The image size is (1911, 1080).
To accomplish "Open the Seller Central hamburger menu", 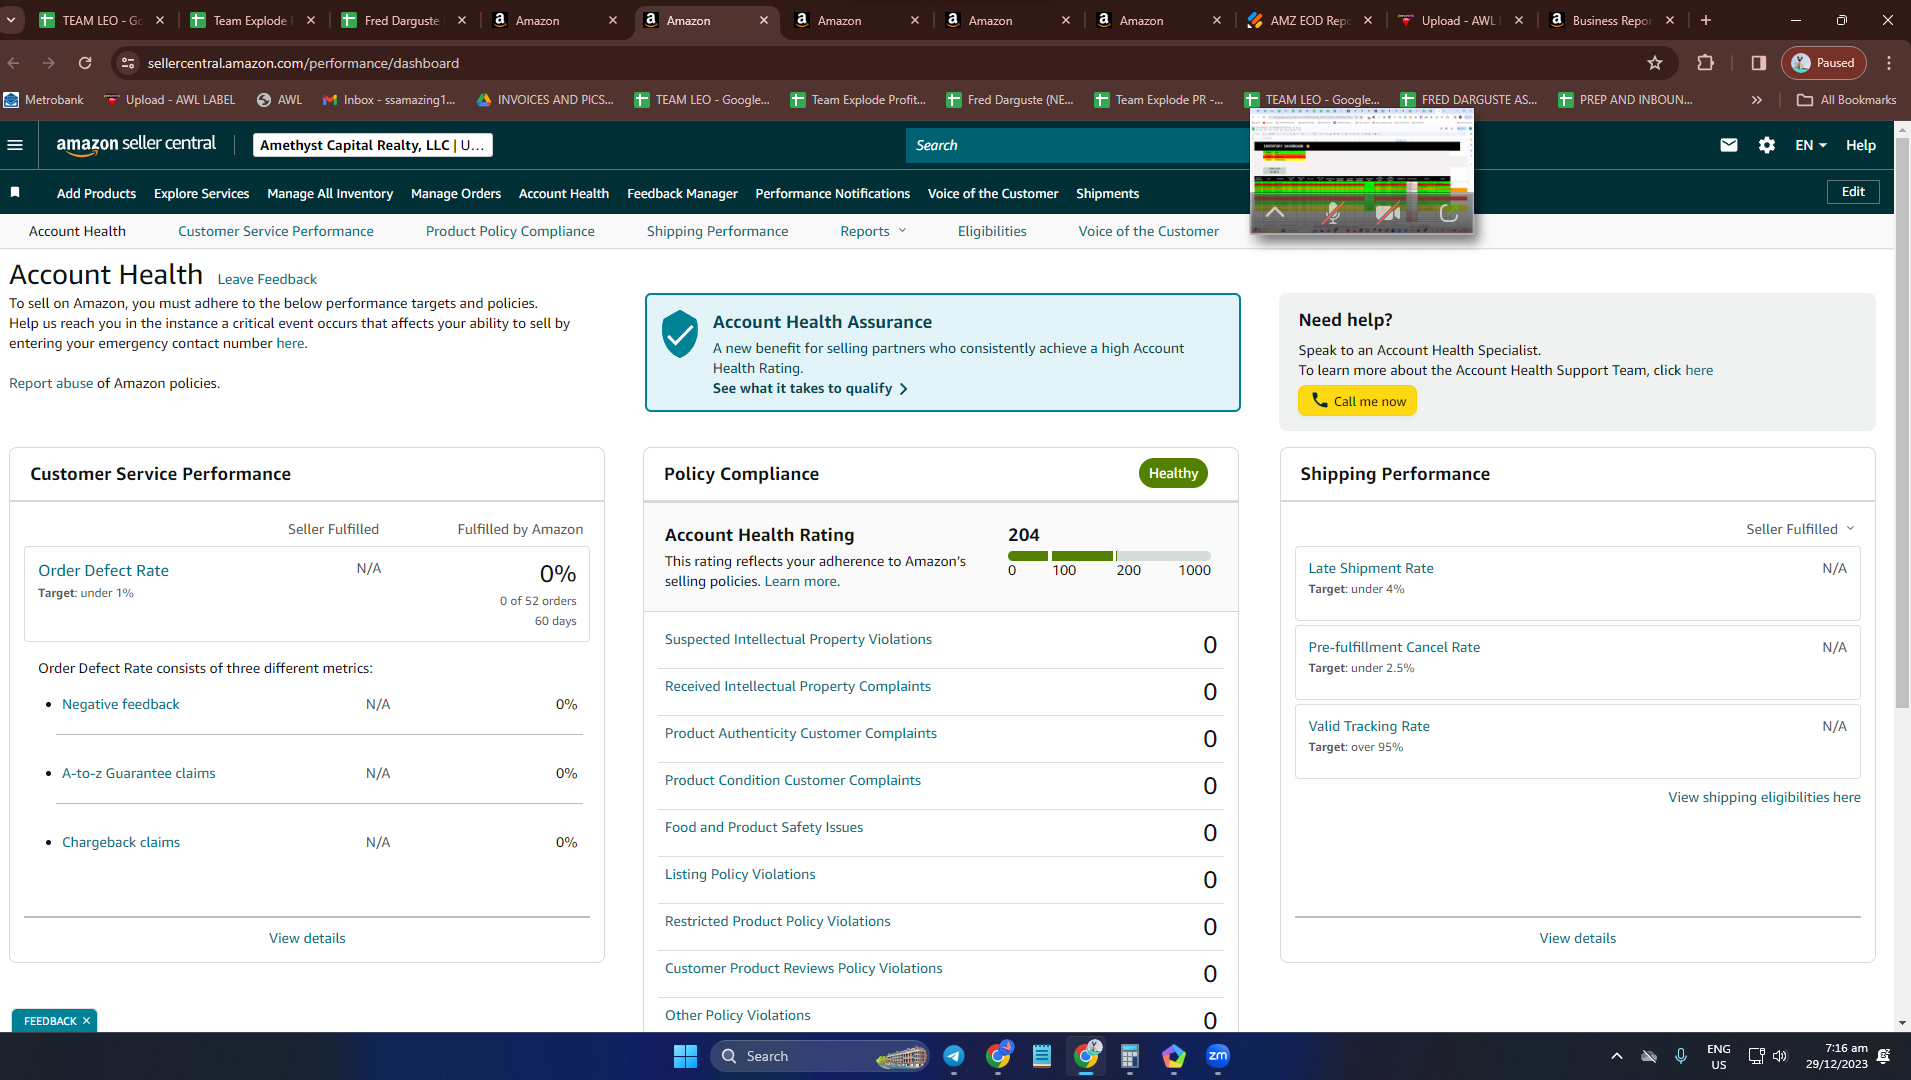I will (x=15, y=145).
